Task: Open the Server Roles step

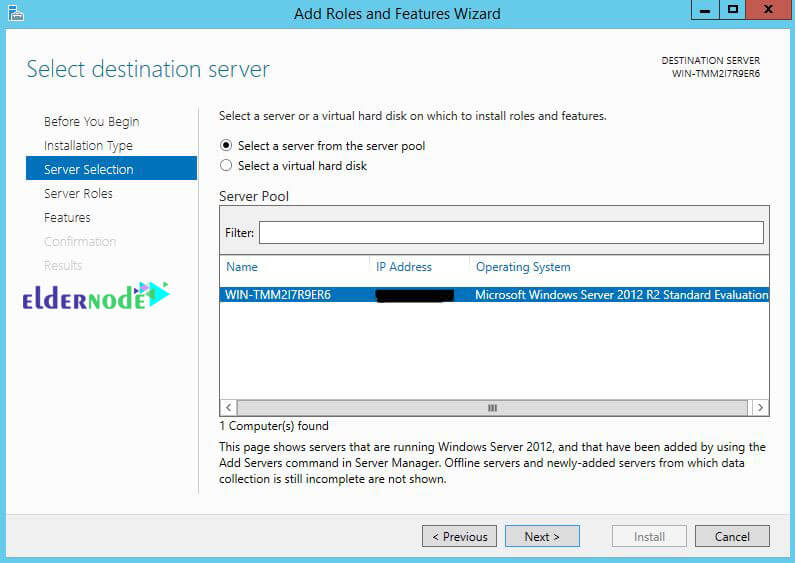Action: [x=78, y=193]
